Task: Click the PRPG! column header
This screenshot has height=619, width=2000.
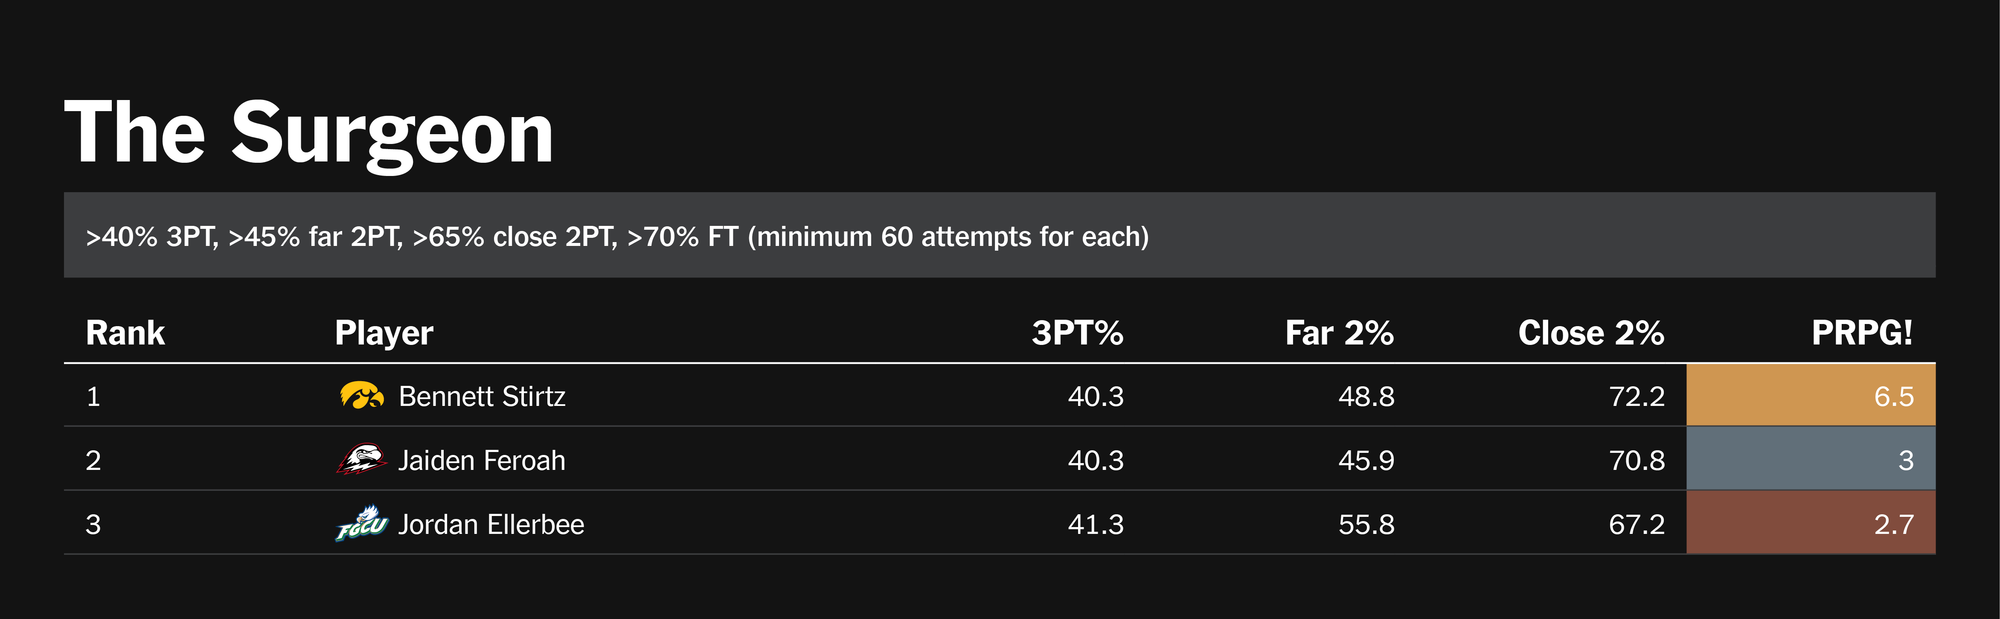Action: pyautogui.click(x=1861, y=333)
